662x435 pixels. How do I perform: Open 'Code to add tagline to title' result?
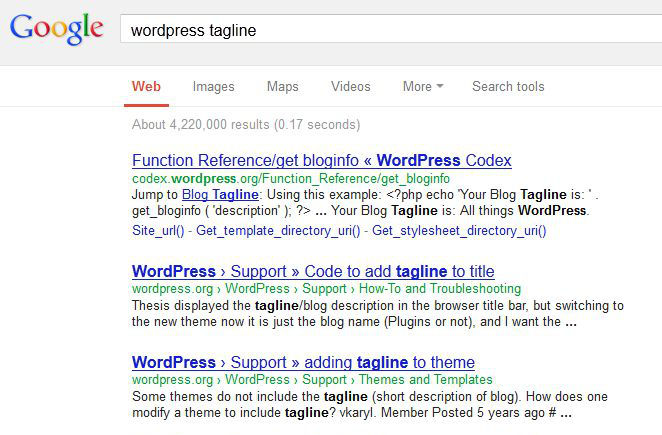313,271
